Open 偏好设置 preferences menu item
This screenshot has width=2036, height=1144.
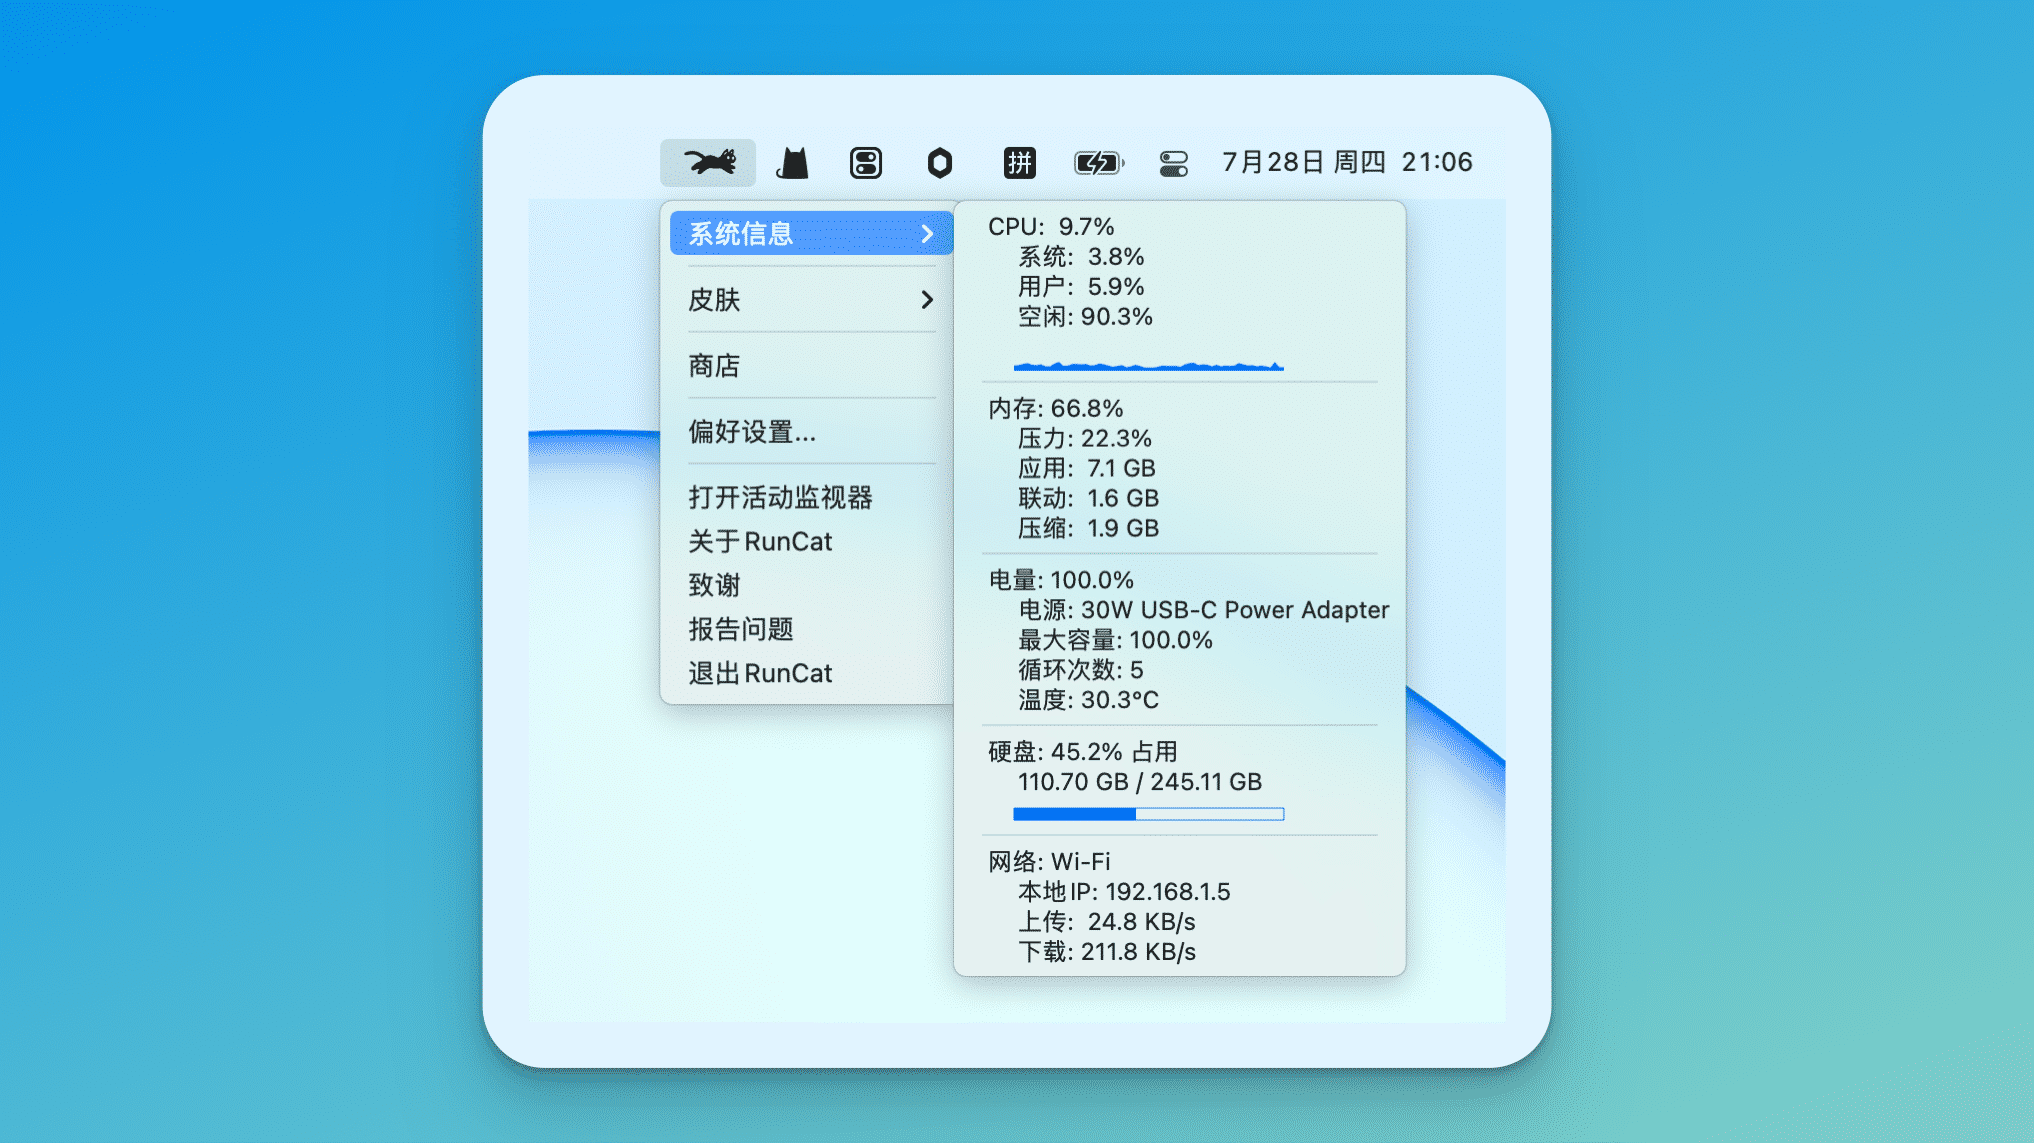click(751, 432)
